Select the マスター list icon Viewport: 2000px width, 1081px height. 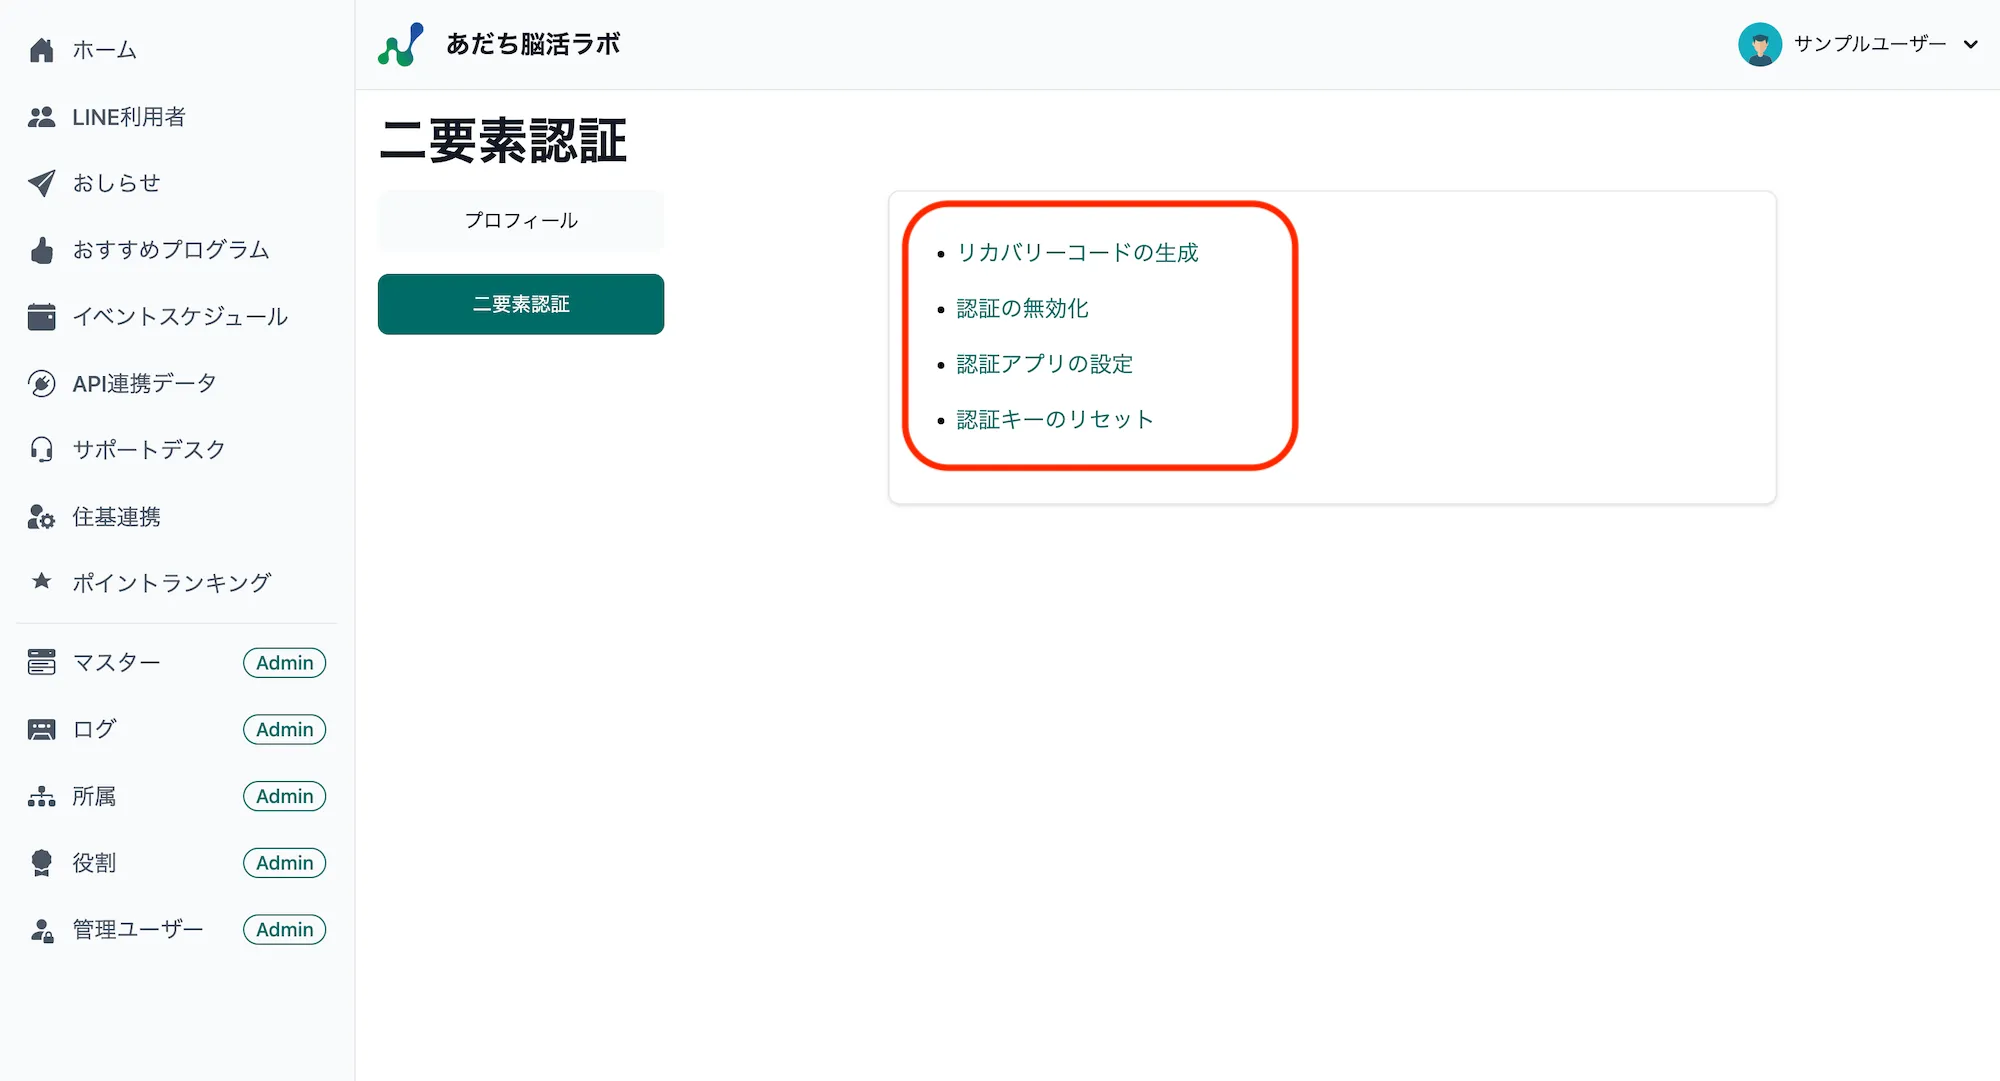tap(41, 662)
